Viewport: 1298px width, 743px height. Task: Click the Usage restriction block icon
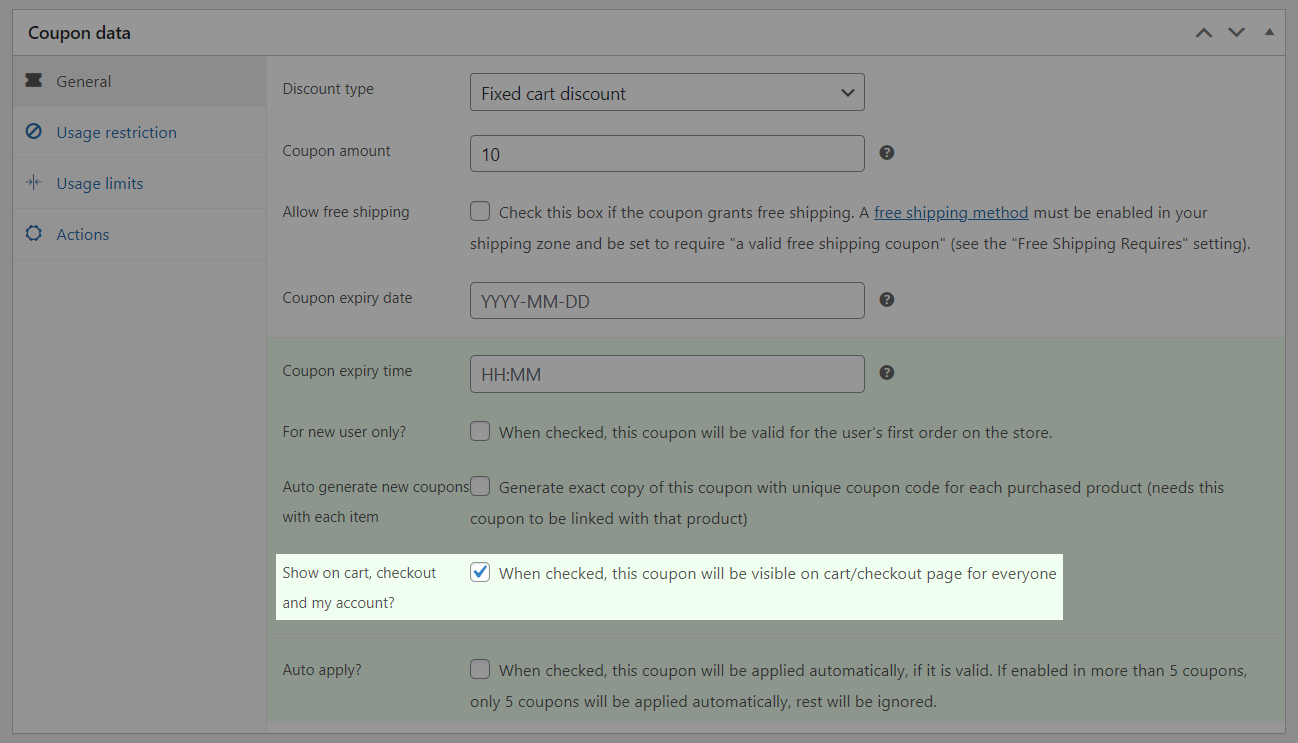pos(34,132)
